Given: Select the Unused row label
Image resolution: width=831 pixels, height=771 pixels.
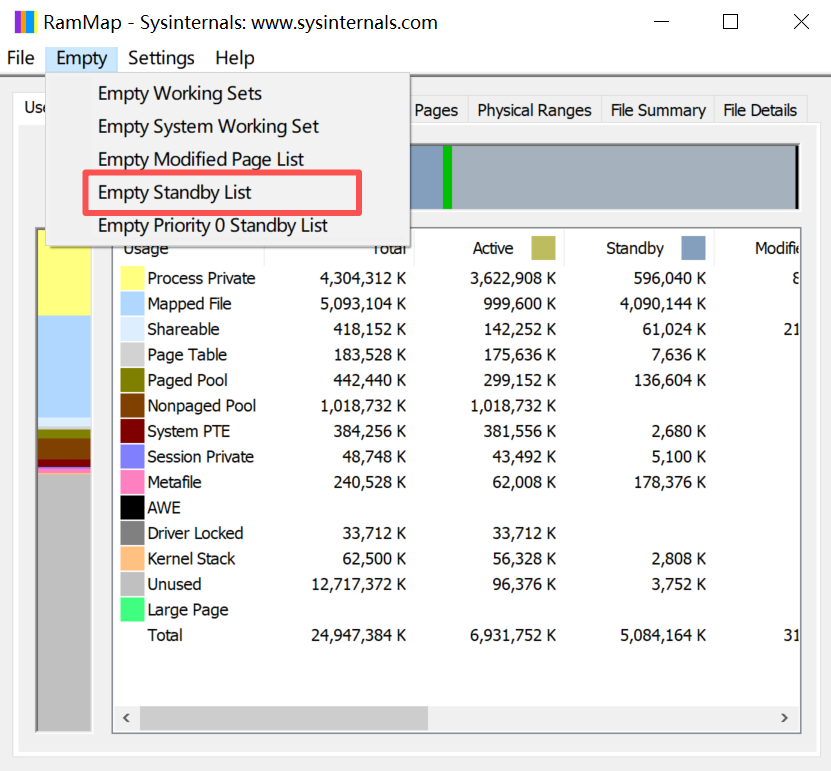Looking at the screenshot, I should tap(174, 584).
